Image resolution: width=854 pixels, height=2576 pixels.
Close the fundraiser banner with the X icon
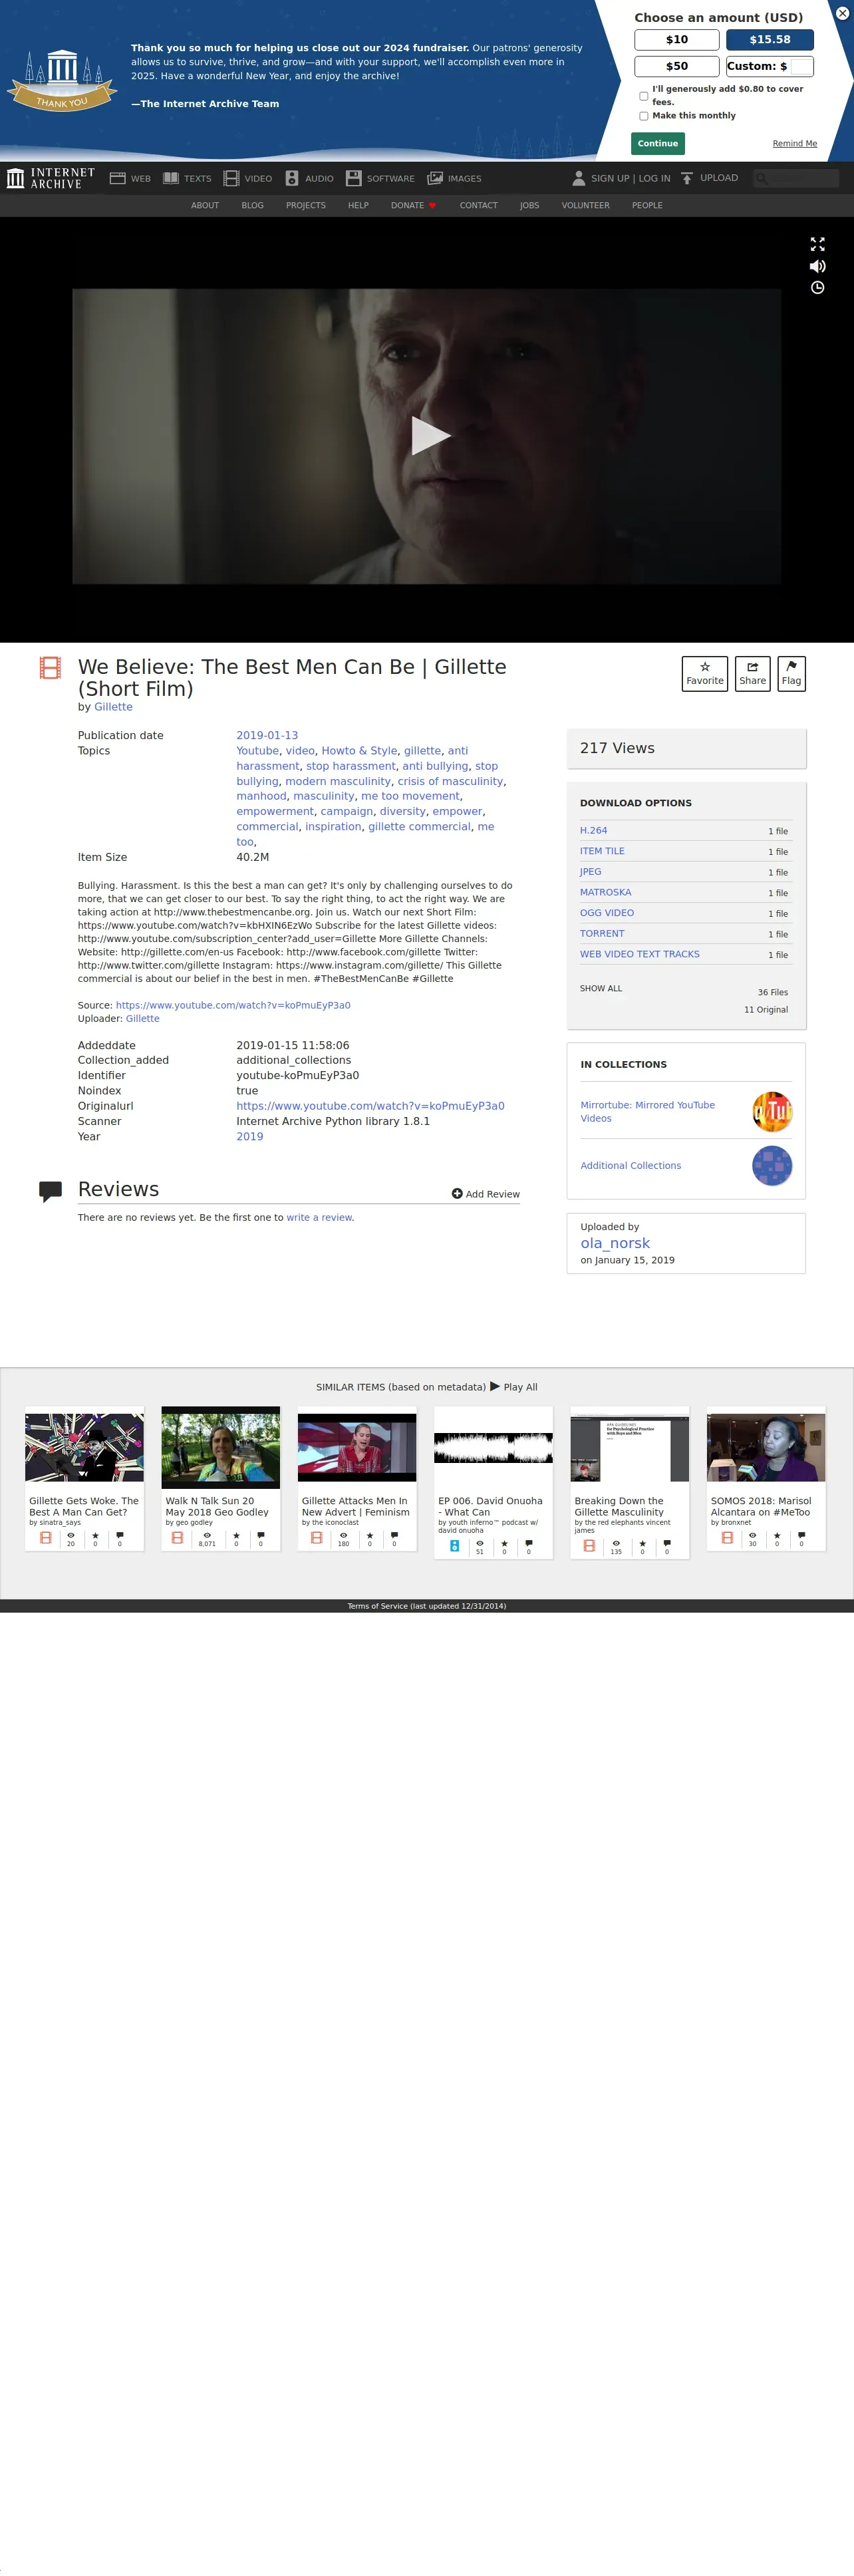click(x=842, y=13)
